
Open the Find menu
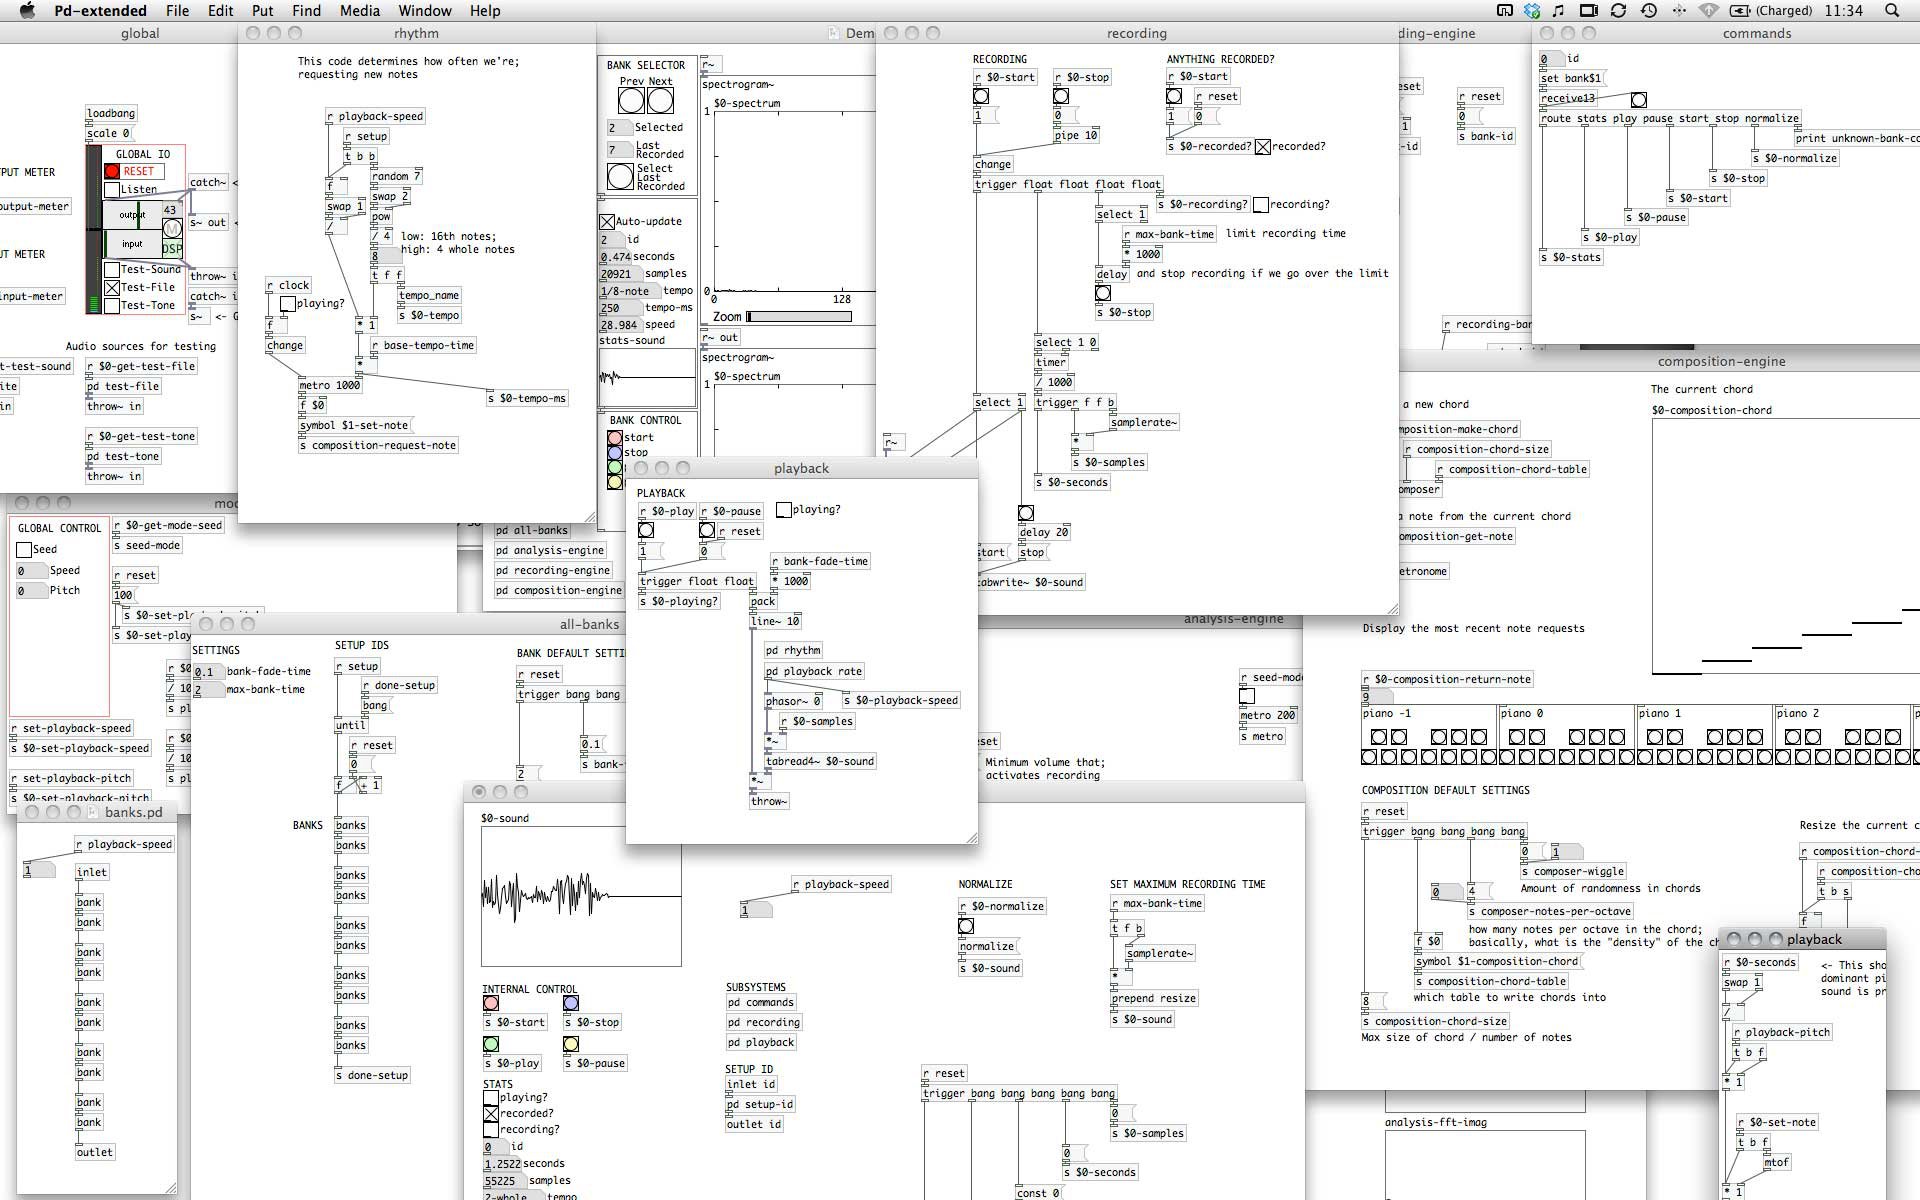point(306,11)
